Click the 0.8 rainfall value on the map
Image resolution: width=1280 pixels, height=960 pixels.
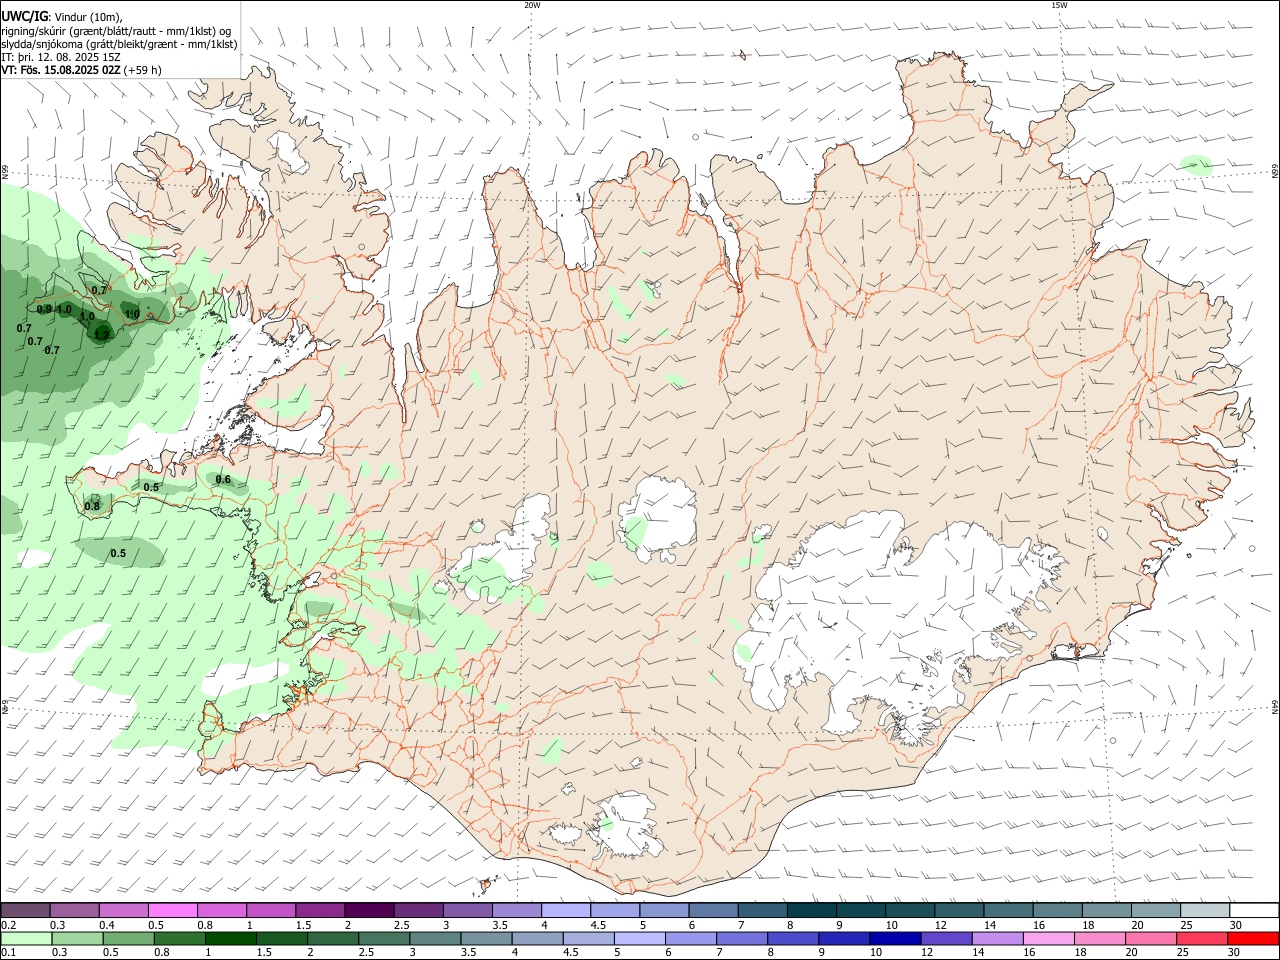tap(92, 506)
